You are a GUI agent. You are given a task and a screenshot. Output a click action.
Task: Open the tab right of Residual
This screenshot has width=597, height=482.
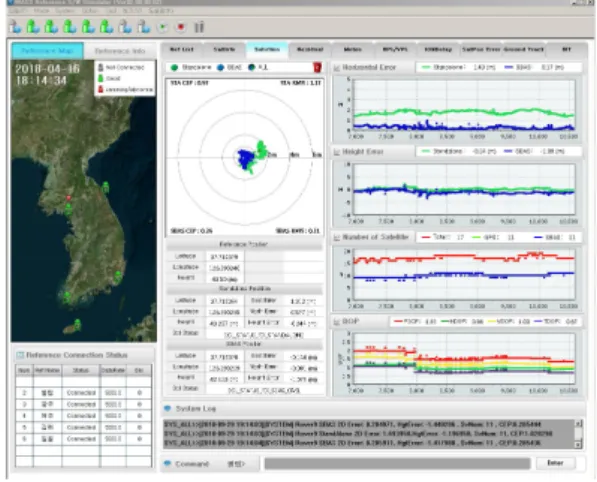tap(352, 49)
